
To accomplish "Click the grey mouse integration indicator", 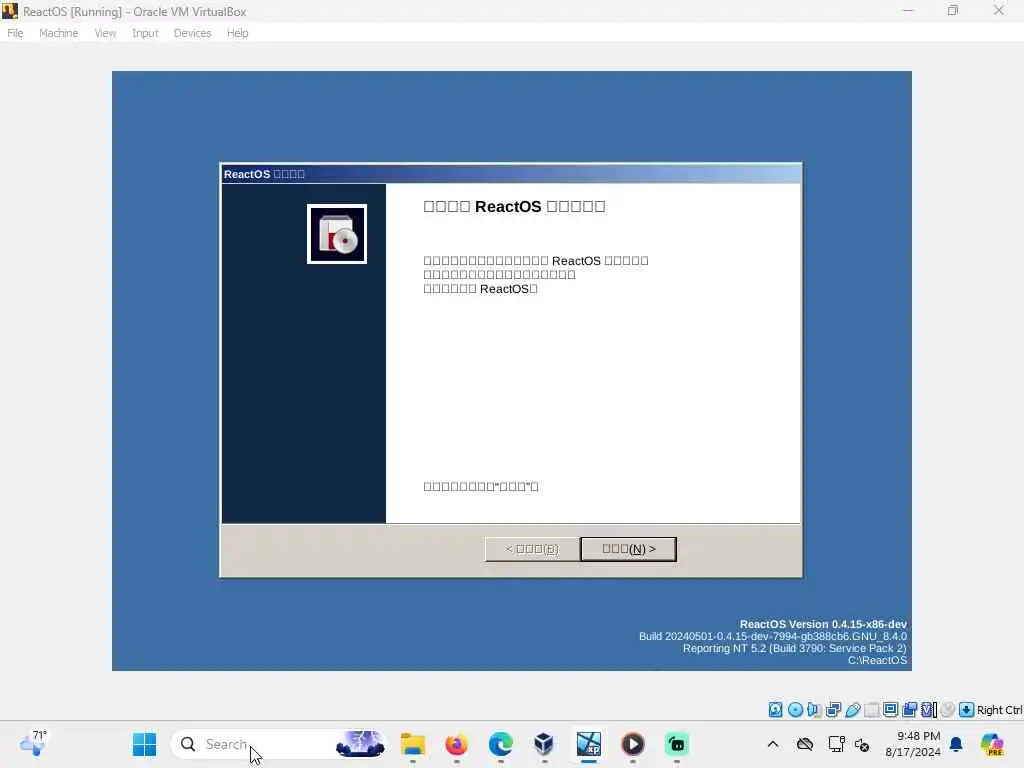I will click(x=948, y=710).
